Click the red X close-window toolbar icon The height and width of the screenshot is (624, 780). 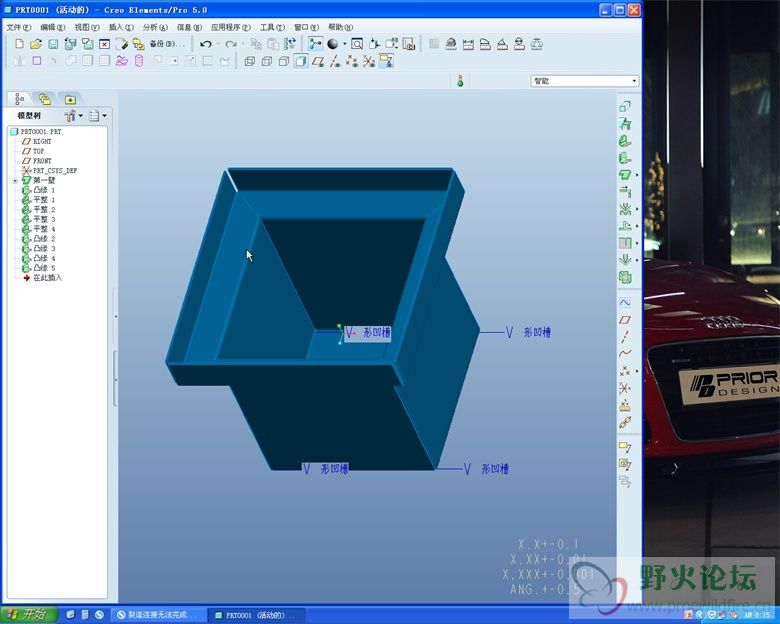click(x=104, y=44)
